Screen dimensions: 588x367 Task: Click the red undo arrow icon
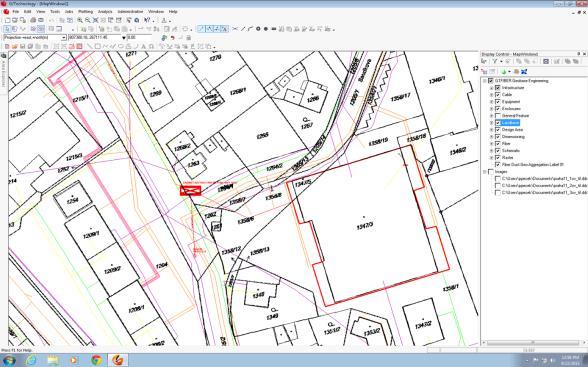(x=172, y=38)
